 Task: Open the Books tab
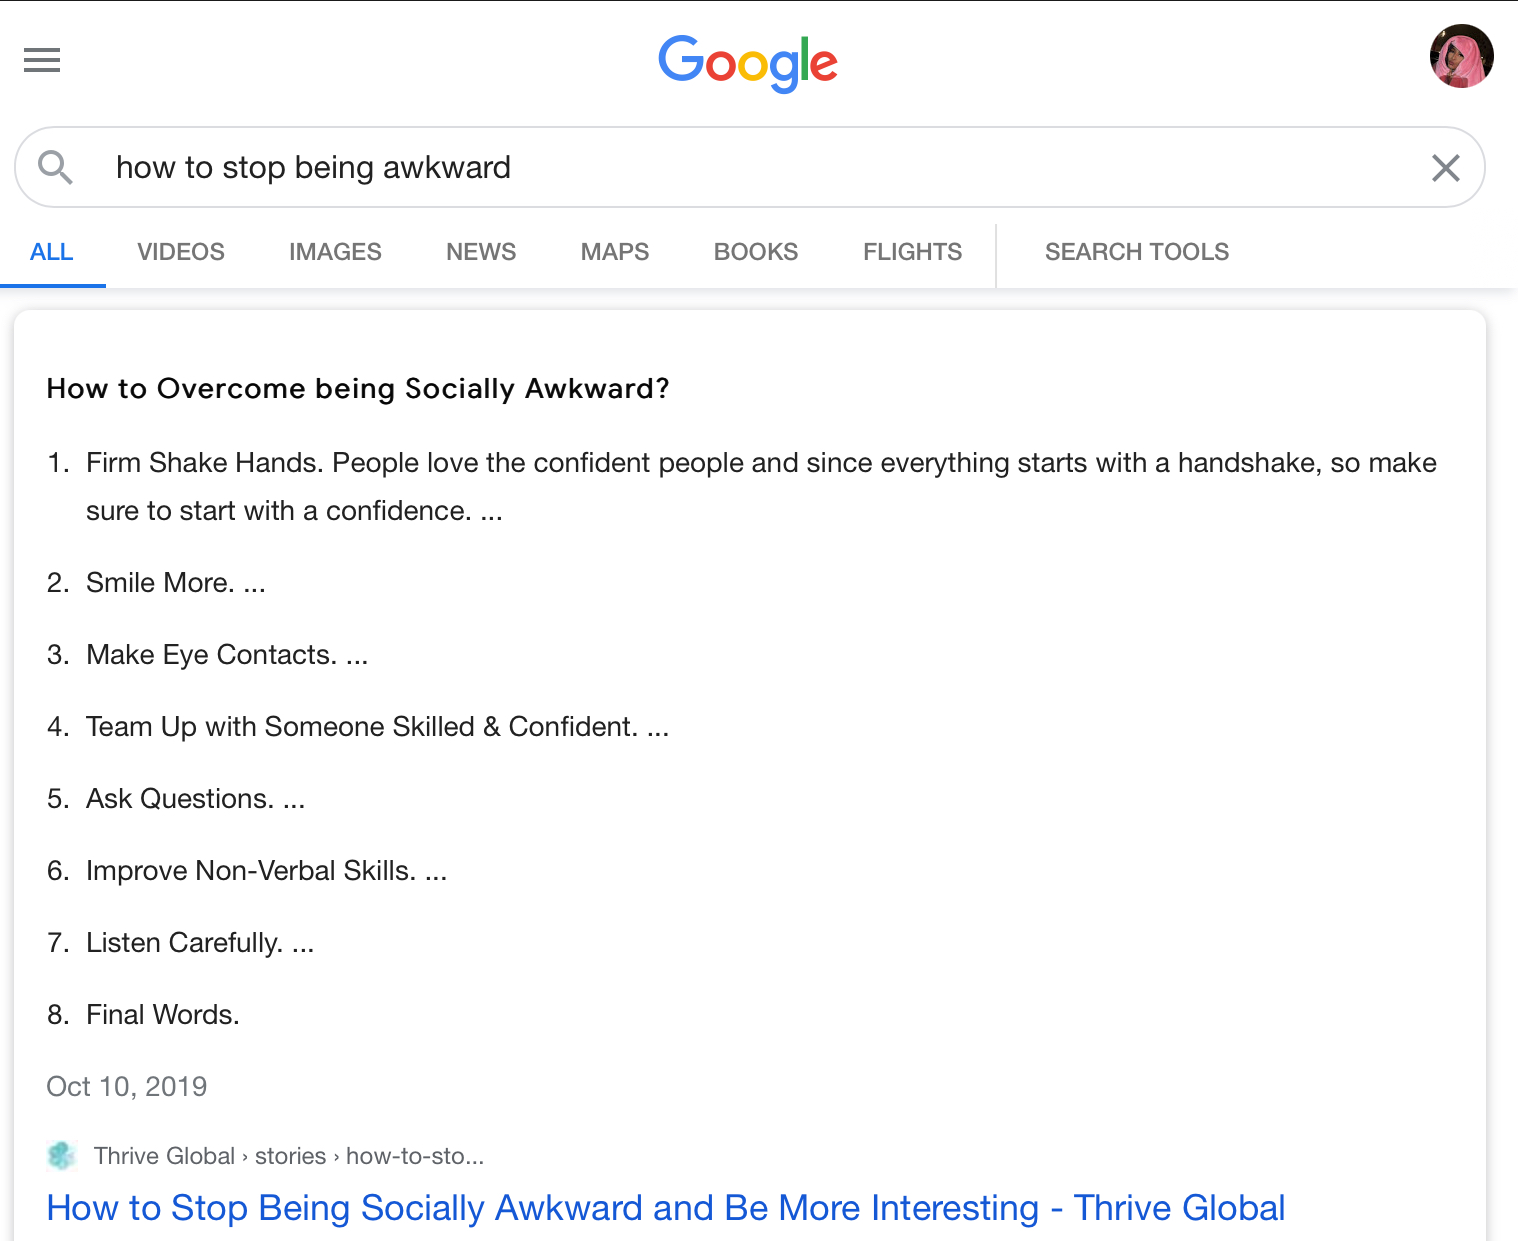tap(756, 252)
